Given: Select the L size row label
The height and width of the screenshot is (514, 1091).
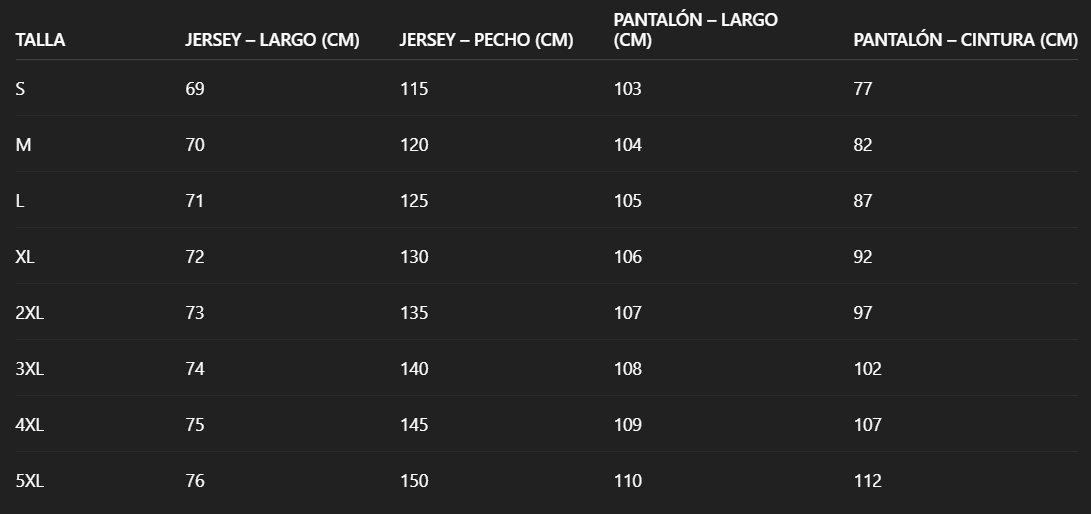Looking at the screenshot, I should coord(20,201).
